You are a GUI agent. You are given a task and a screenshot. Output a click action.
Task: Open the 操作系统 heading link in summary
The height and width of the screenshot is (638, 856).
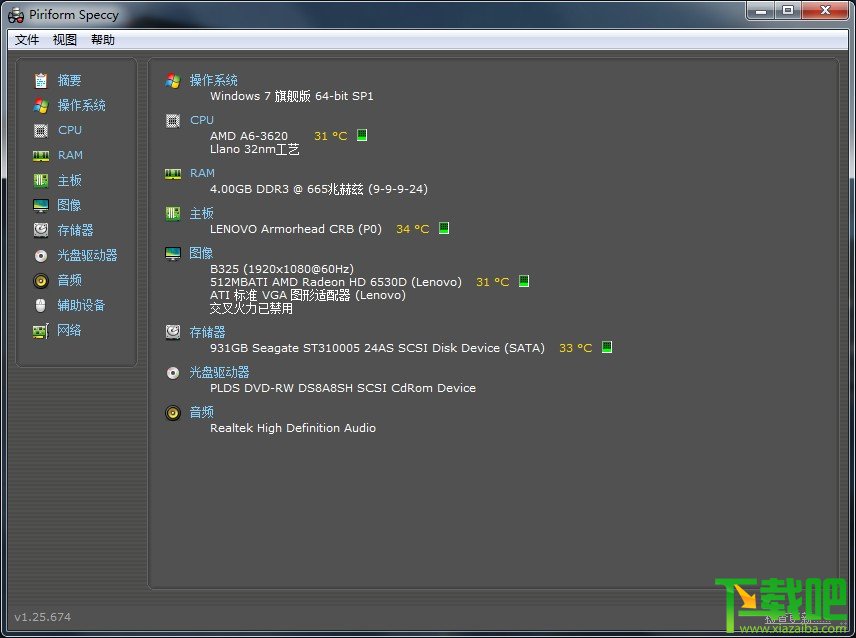tap(213, 81)
